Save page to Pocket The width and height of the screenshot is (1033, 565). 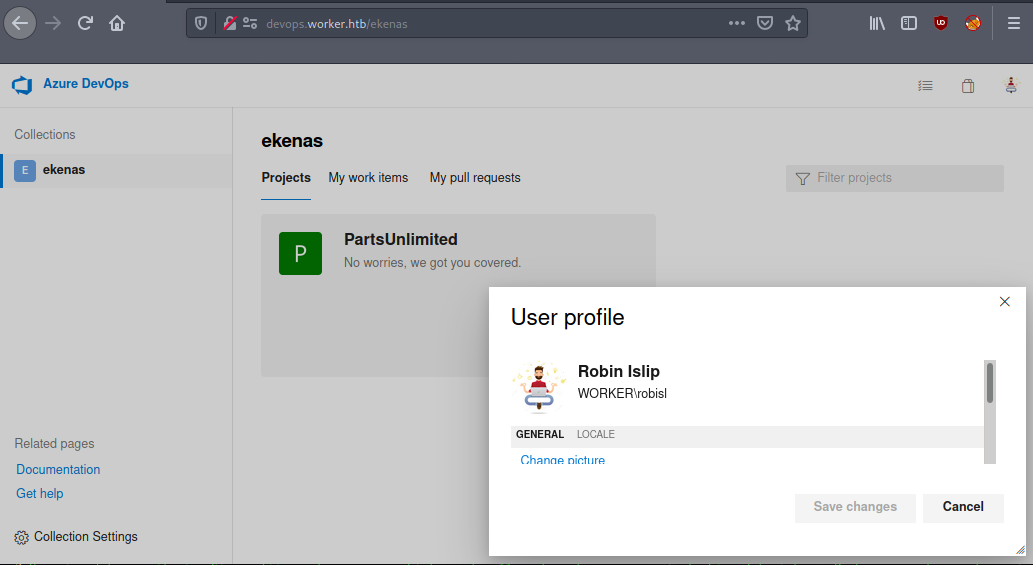point(764,24)
